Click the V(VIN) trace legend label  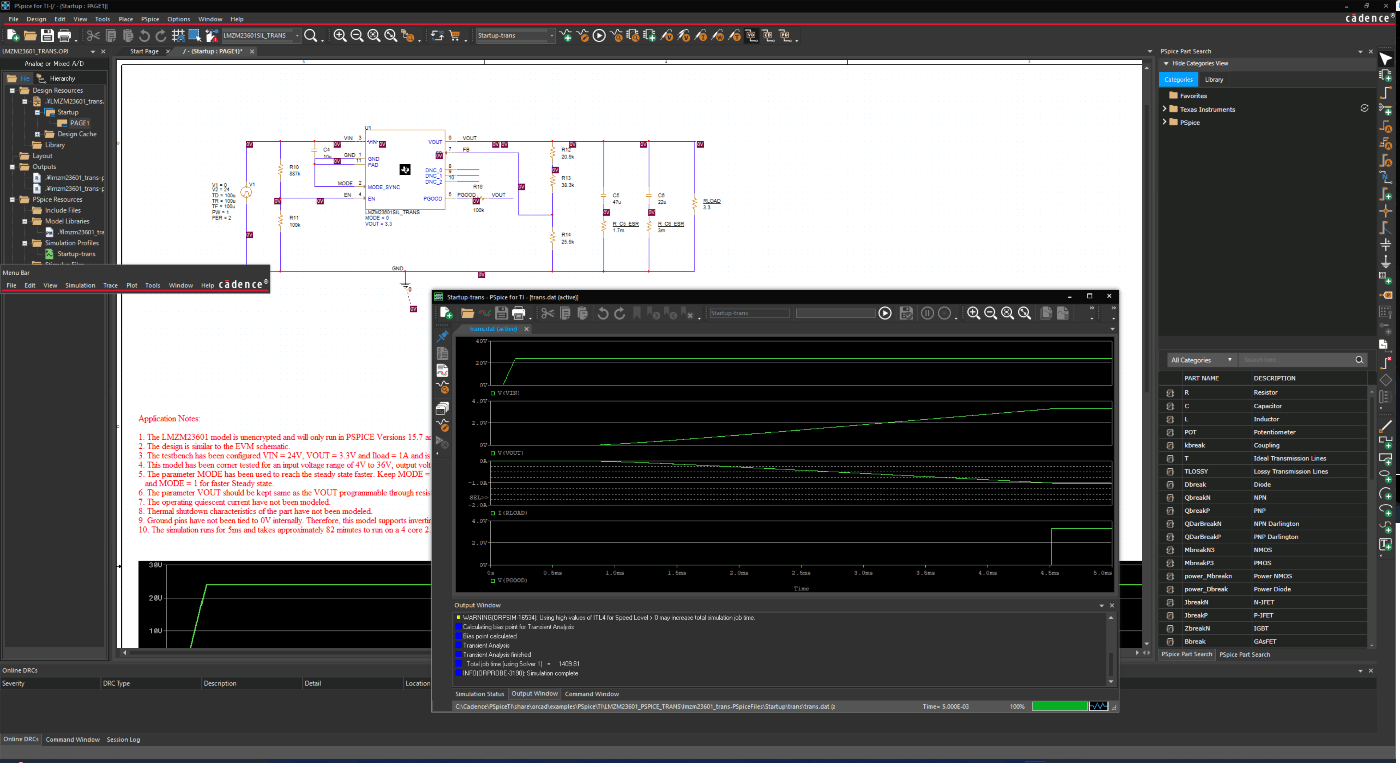click(508, 393)
